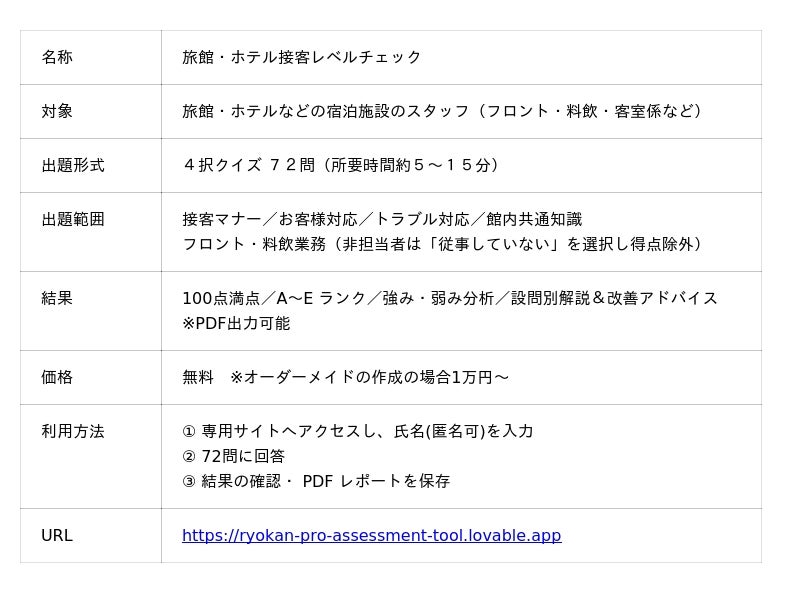Click the 結果 label cell
Viewport: 800px width, 593px height.
tap(57, 299)
